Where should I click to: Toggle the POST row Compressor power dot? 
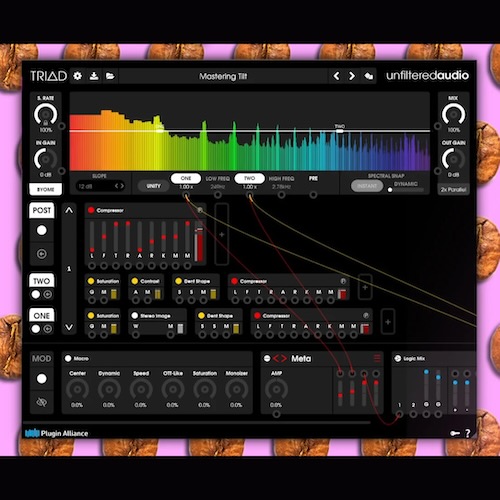click(x=91, y=210)
